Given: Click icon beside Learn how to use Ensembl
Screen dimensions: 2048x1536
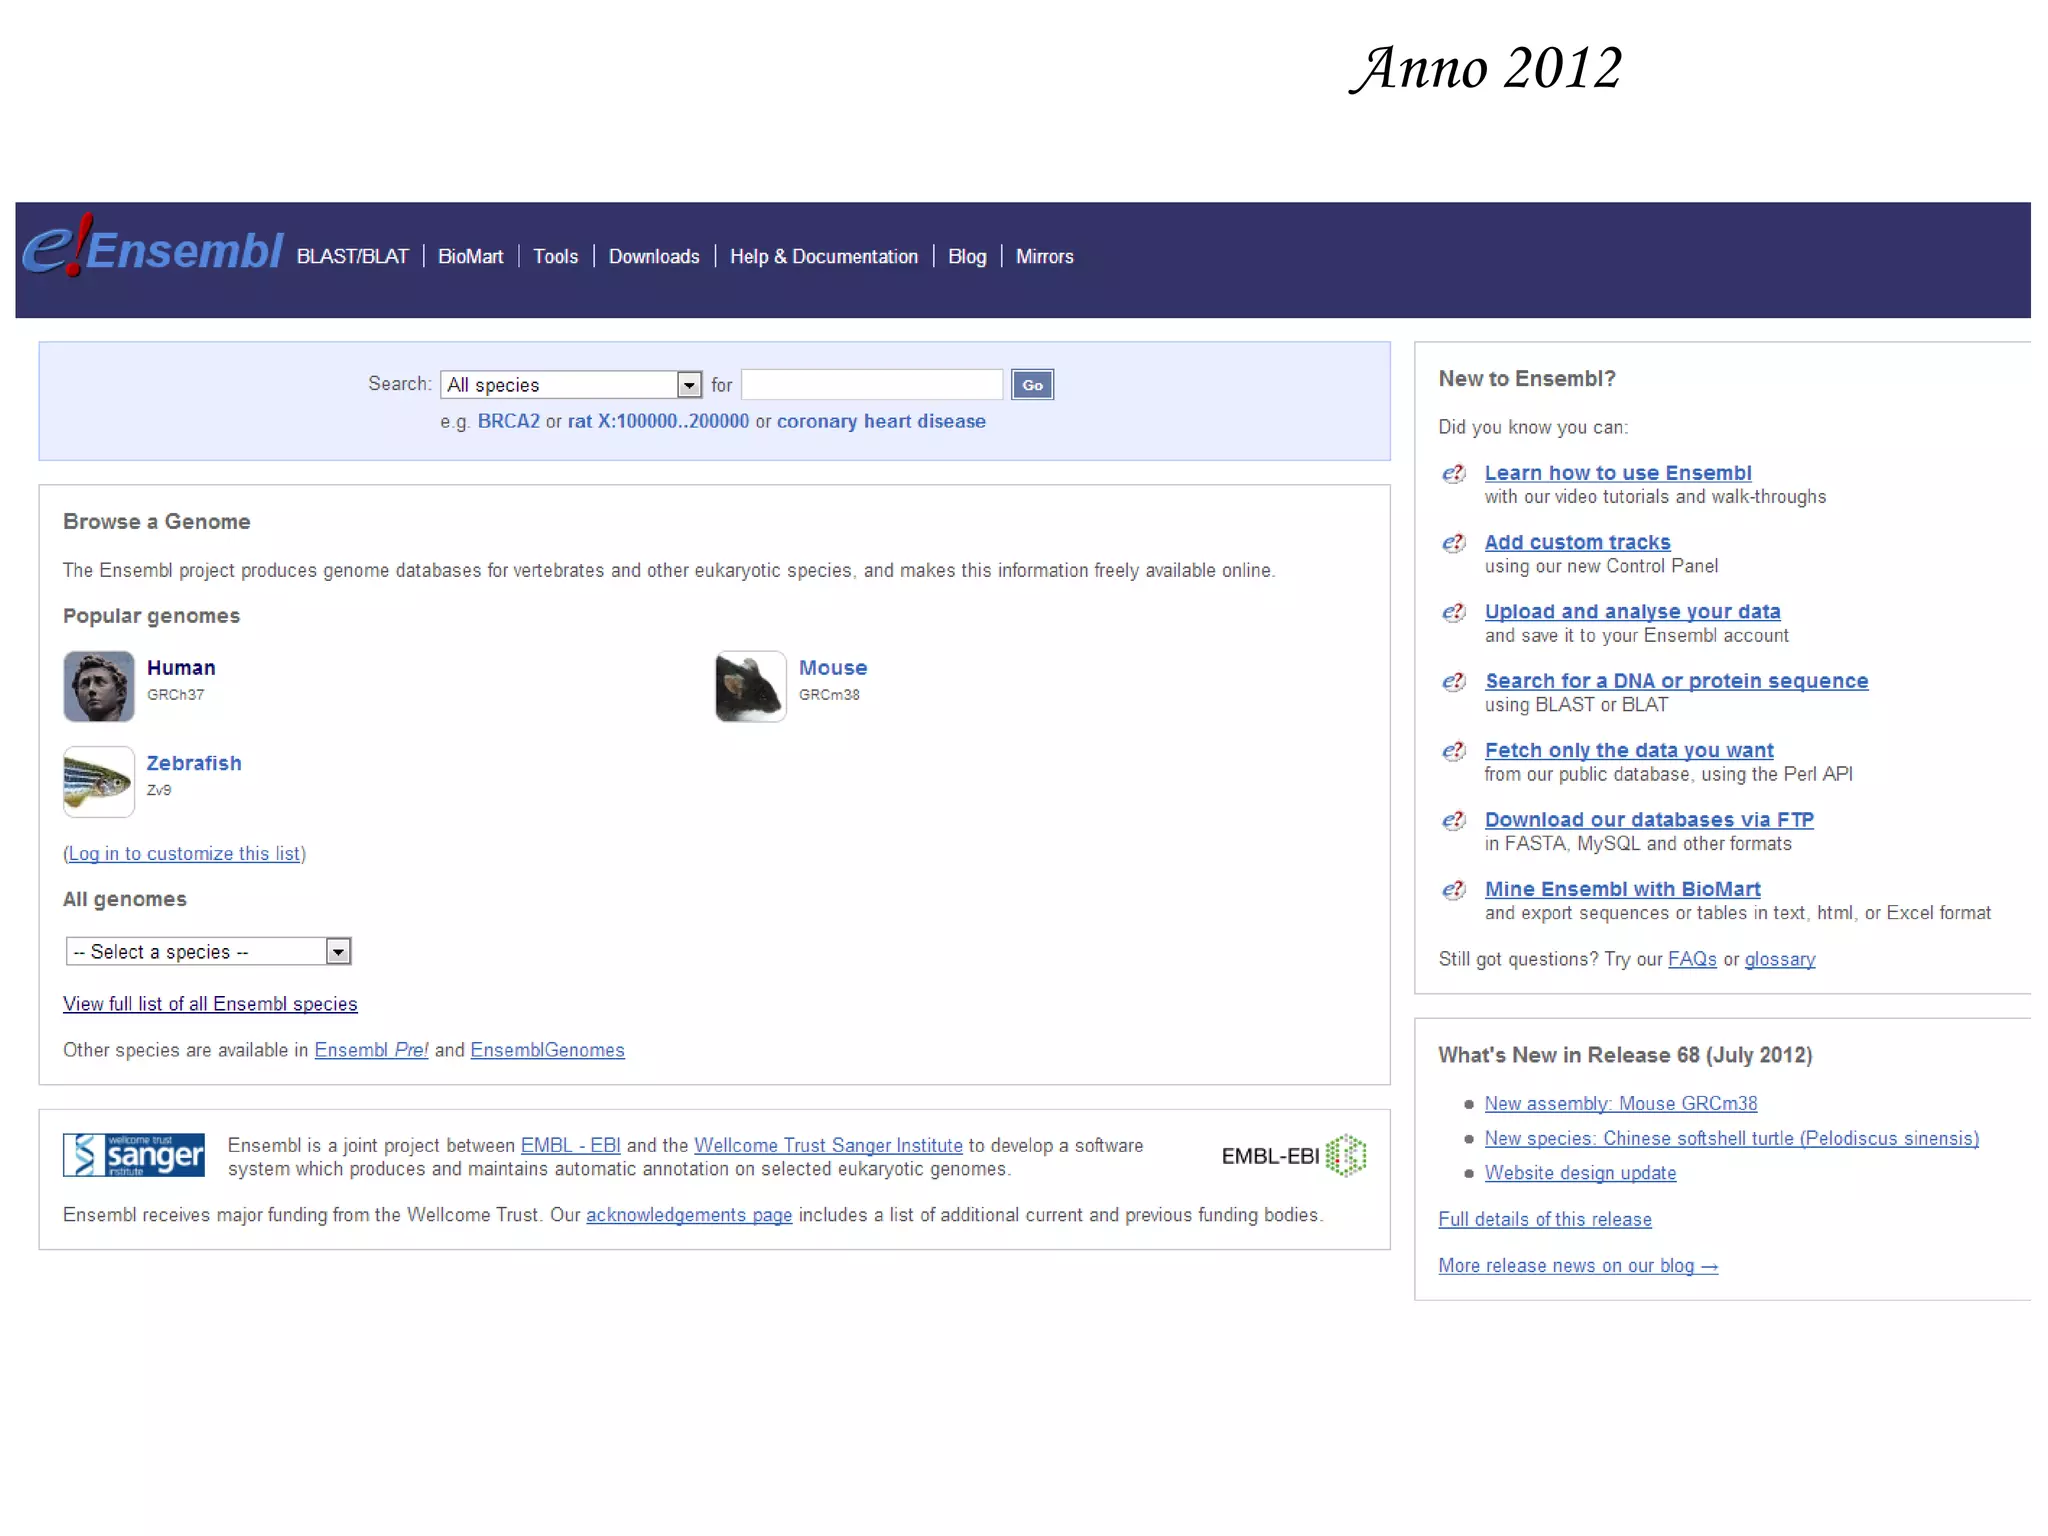Looking at the screenshot, I should point(1453,474).
